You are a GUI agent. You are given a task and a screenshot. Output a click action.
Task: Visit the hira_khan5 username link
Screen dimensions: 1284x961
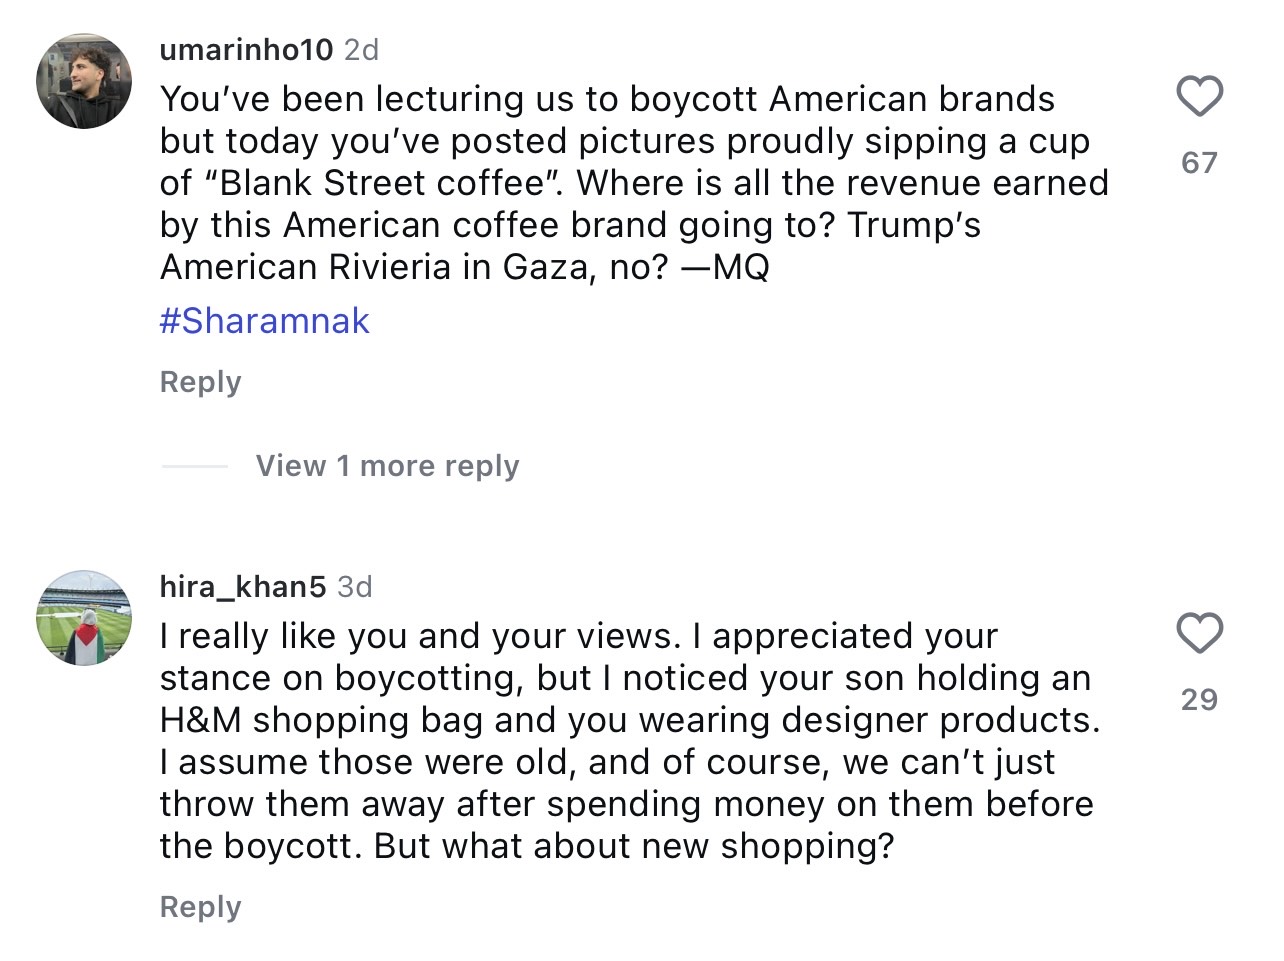pos(242,587)
